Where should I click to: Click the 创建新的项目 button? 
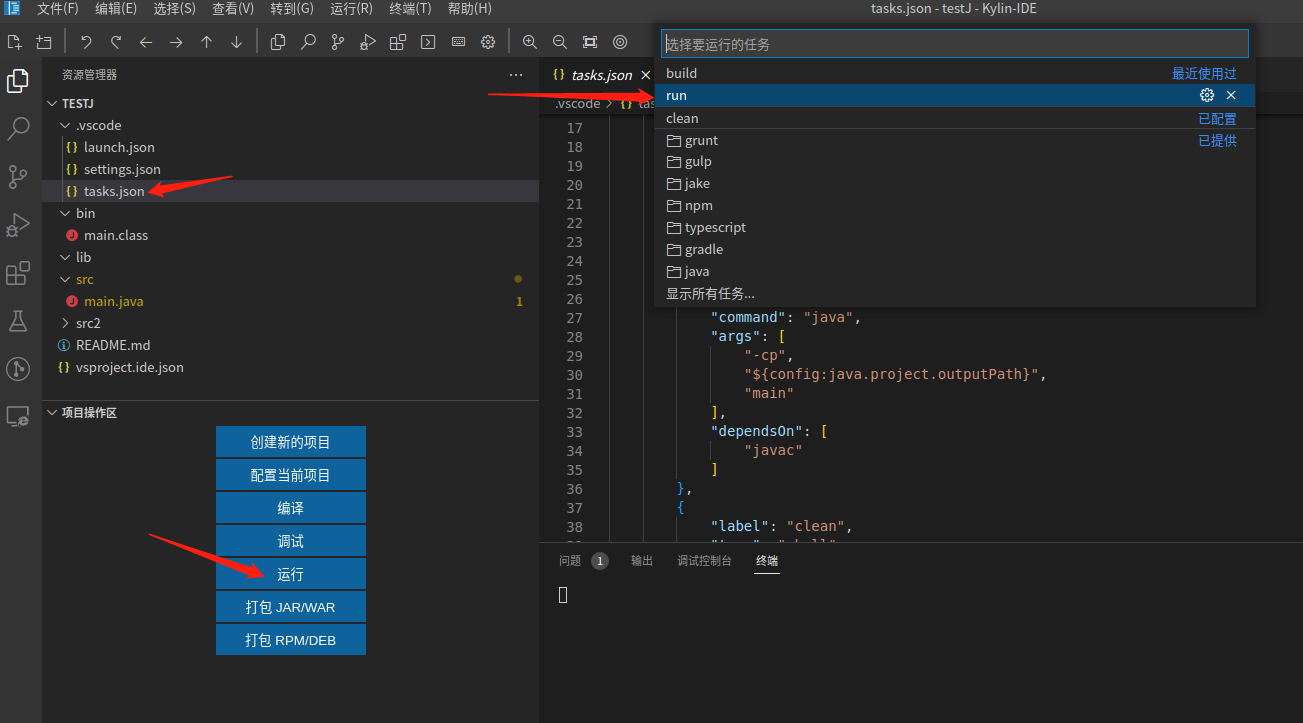coord(291,442)
